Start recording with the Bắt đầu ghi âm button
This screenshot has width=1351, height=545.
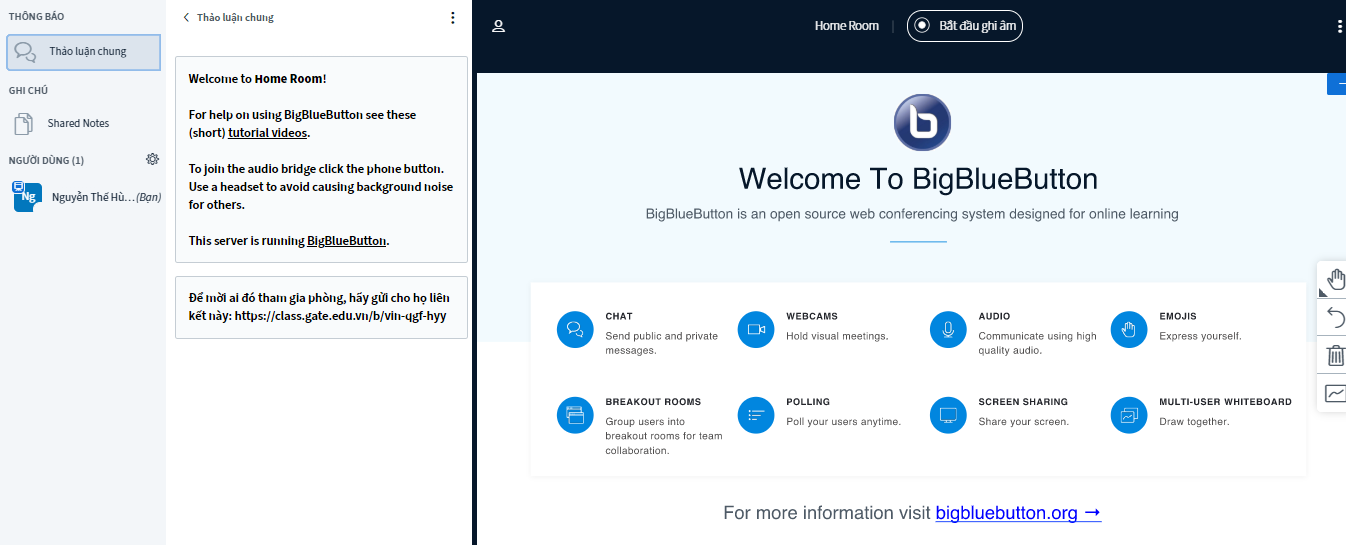tap(965, 26)
